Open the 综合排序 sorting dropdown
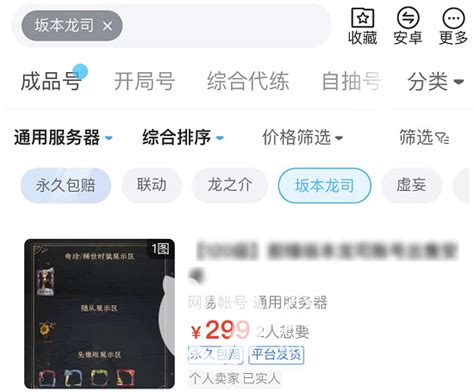This screenshot has width=474, height=392. pos(183,137)
